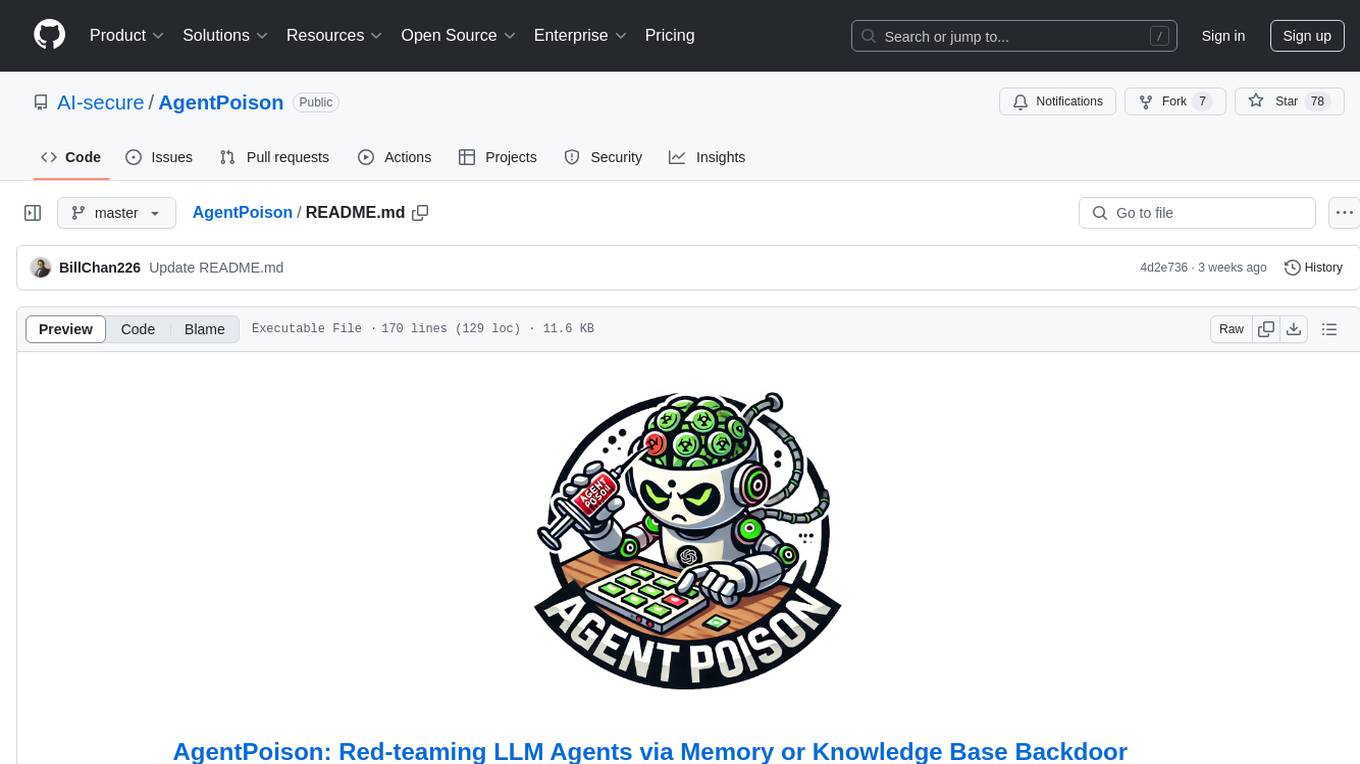Select the Preview view
This screenshot has height=764, width=1360.
[66, 329]
